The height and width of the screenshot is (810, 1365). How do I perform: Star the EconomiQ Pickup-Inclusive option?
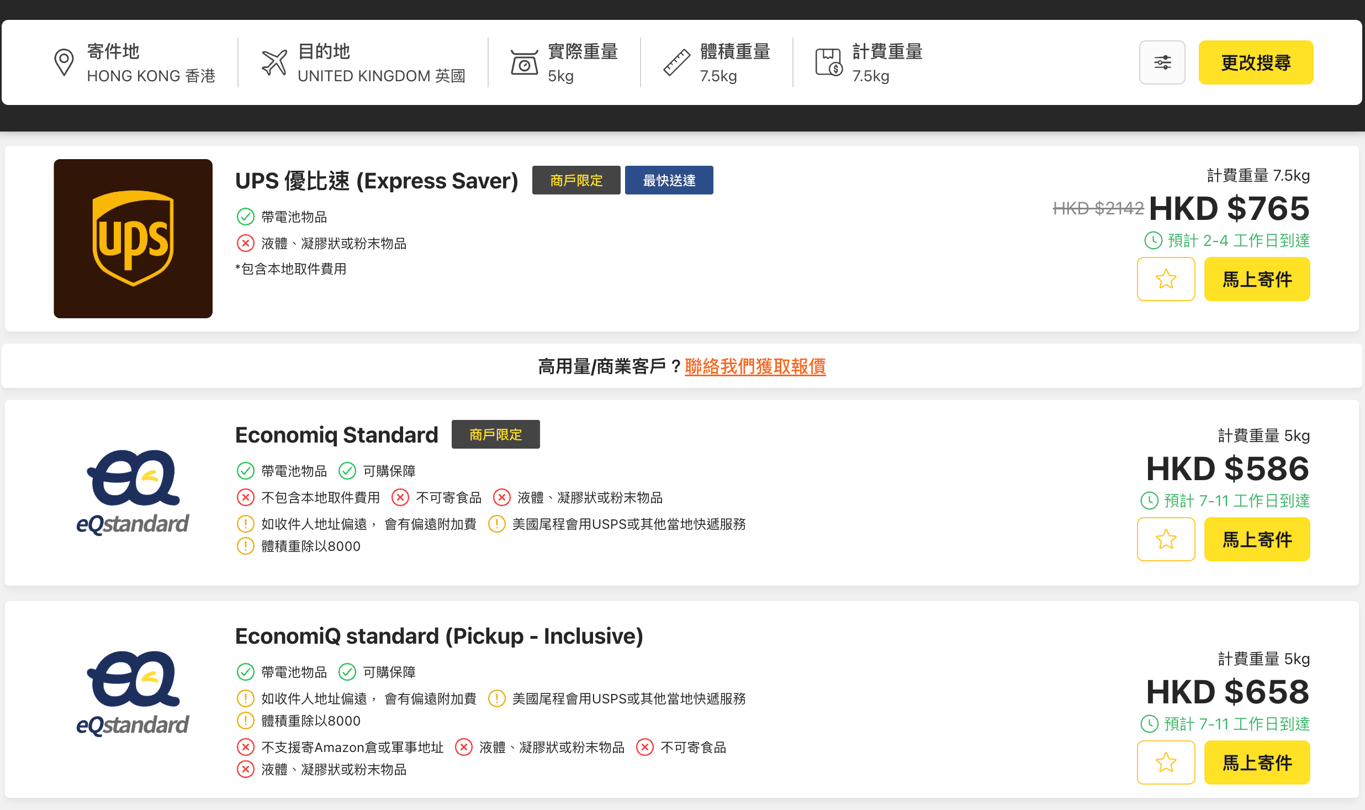tap(1165, 763)
